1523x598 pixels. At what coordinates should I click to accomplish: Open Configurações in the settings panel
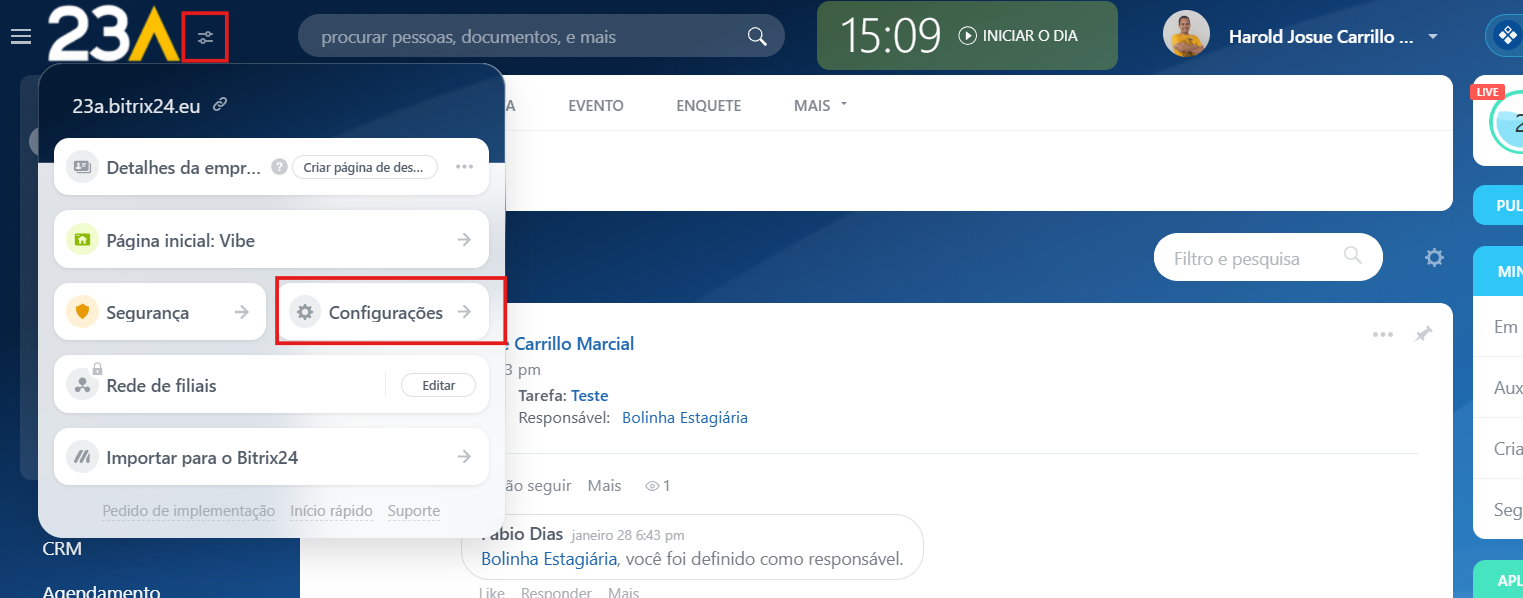(385, 313)
